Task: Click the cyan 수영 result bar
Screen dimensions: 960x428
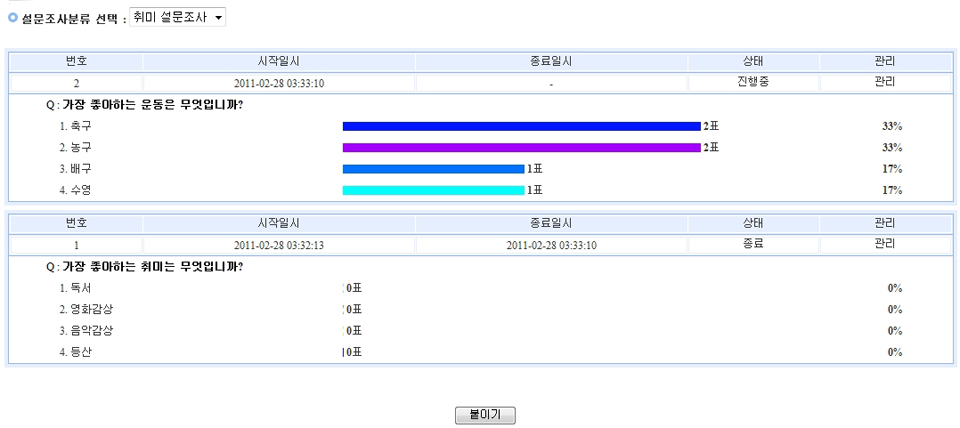Action: (433, 189)
